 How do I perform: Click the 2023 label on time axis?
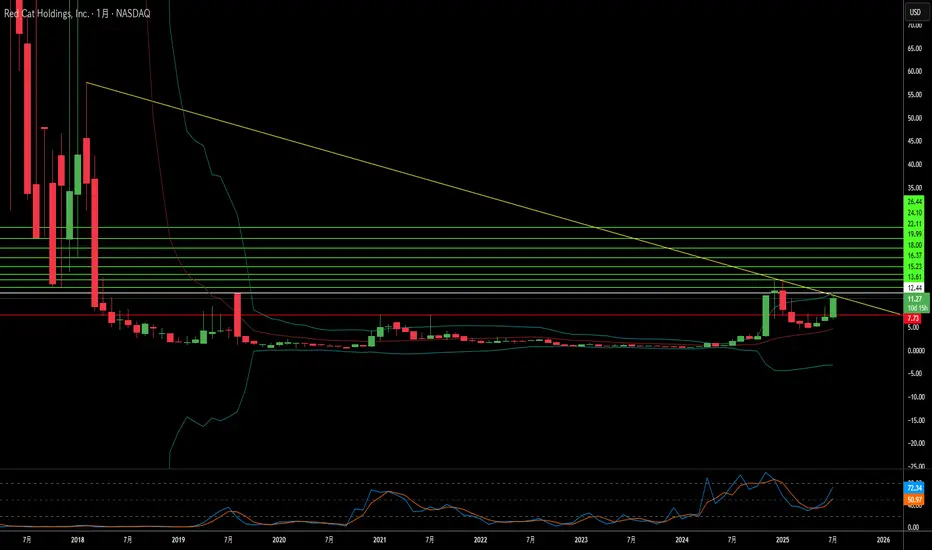click(581, 540)
